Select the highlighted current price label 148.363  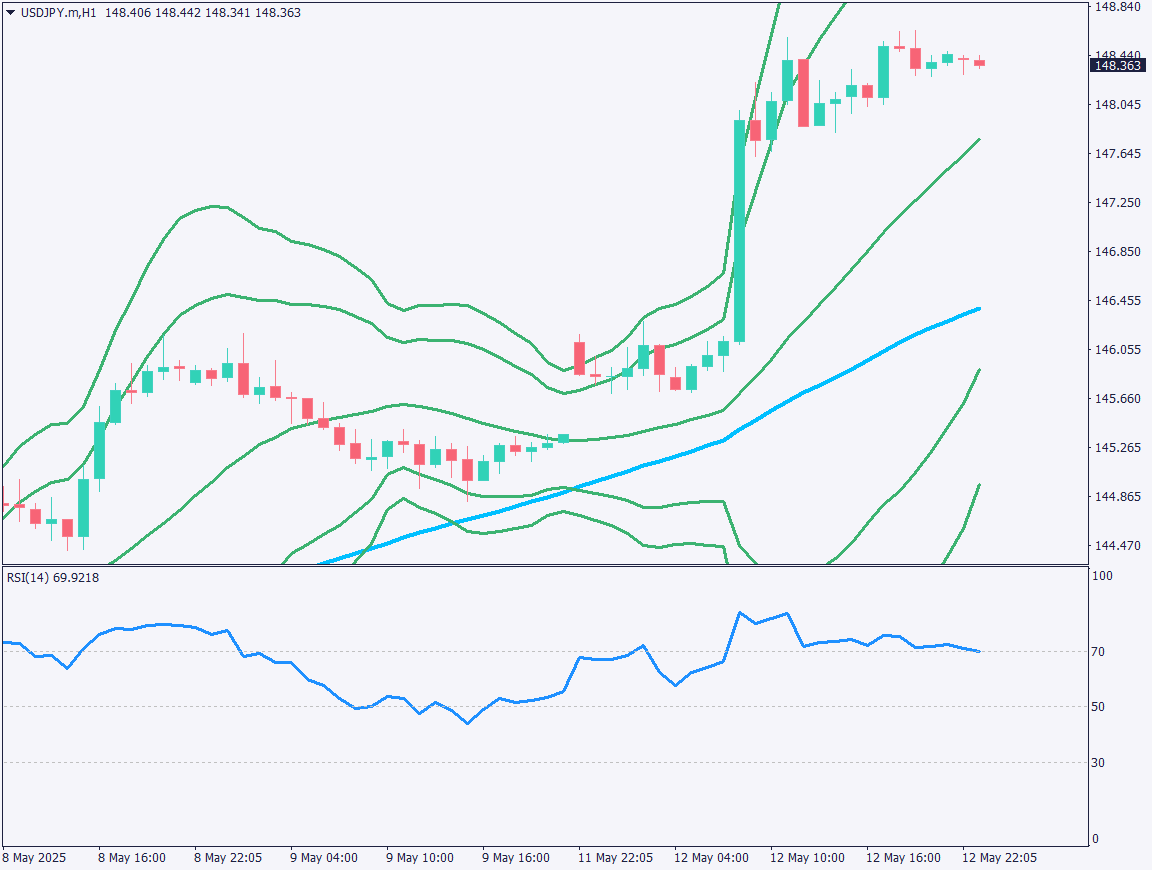point(1117,66)
